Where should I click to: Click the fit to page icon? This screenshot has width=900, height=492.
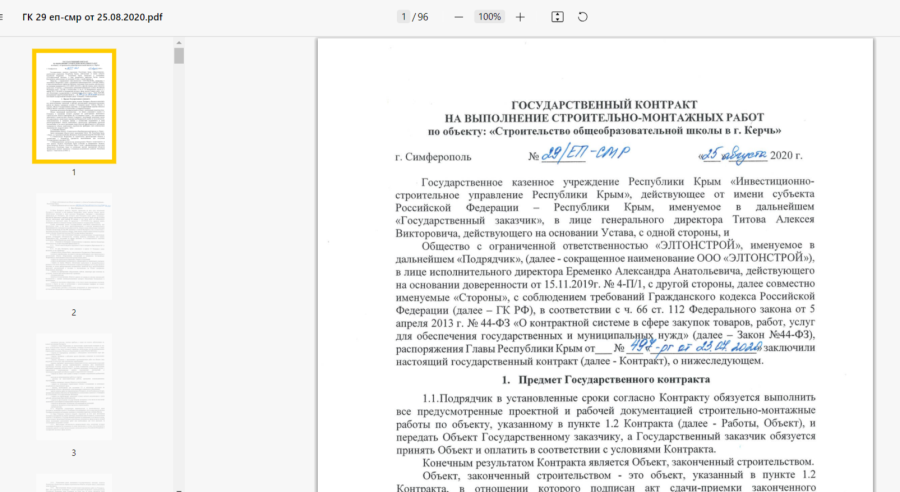coord(557,17)
